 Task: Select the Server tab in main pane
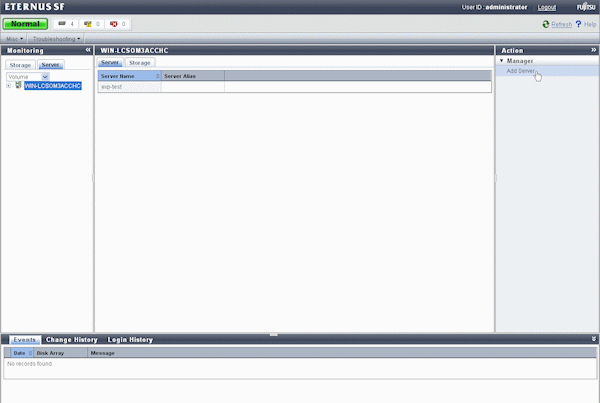[110, 62]
